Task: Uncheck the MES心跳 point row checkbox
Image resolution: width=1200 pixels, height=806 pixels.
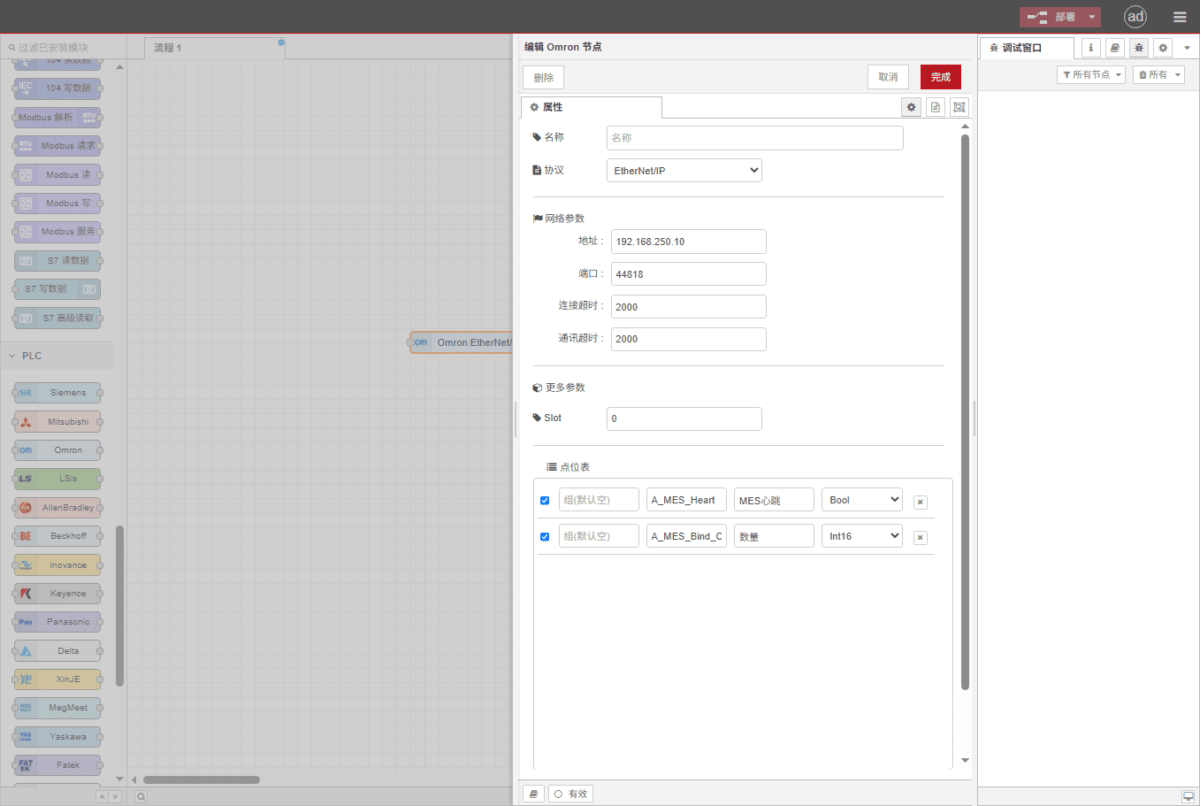Action: tap(545, 500)
